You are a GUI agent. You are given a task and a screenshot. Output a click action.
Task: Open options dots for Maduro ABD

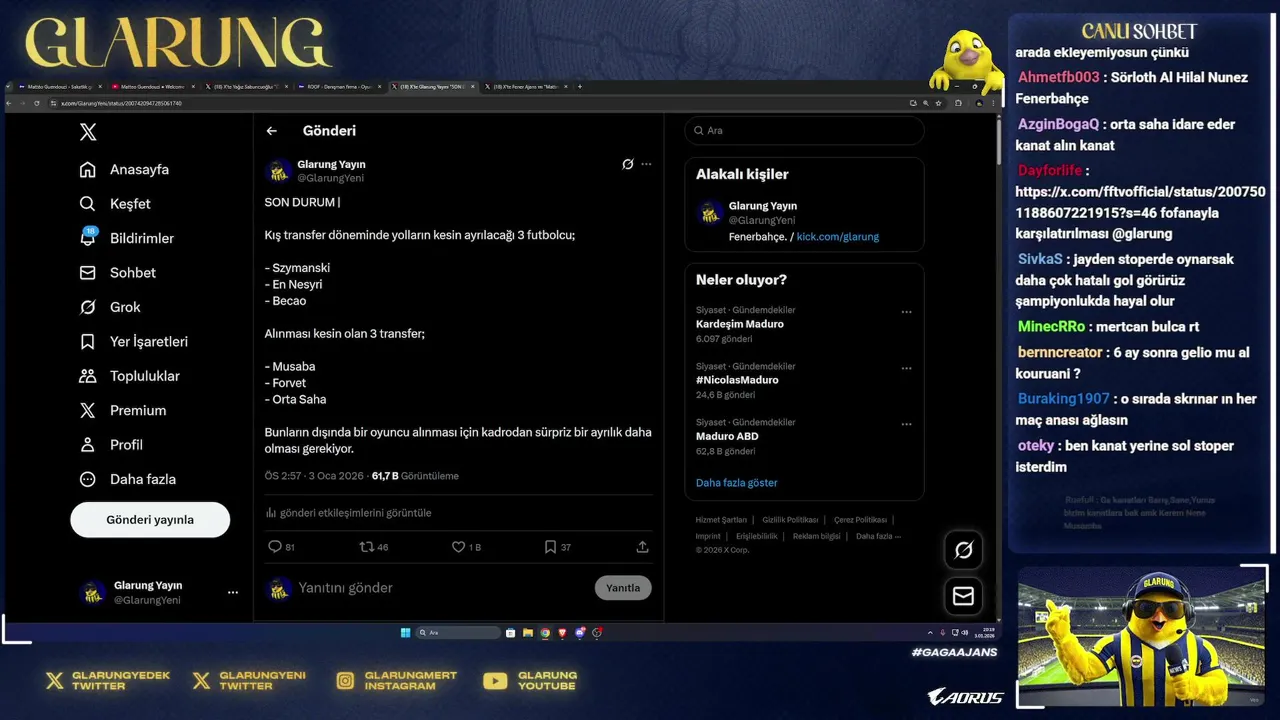(x=906, y=424)
